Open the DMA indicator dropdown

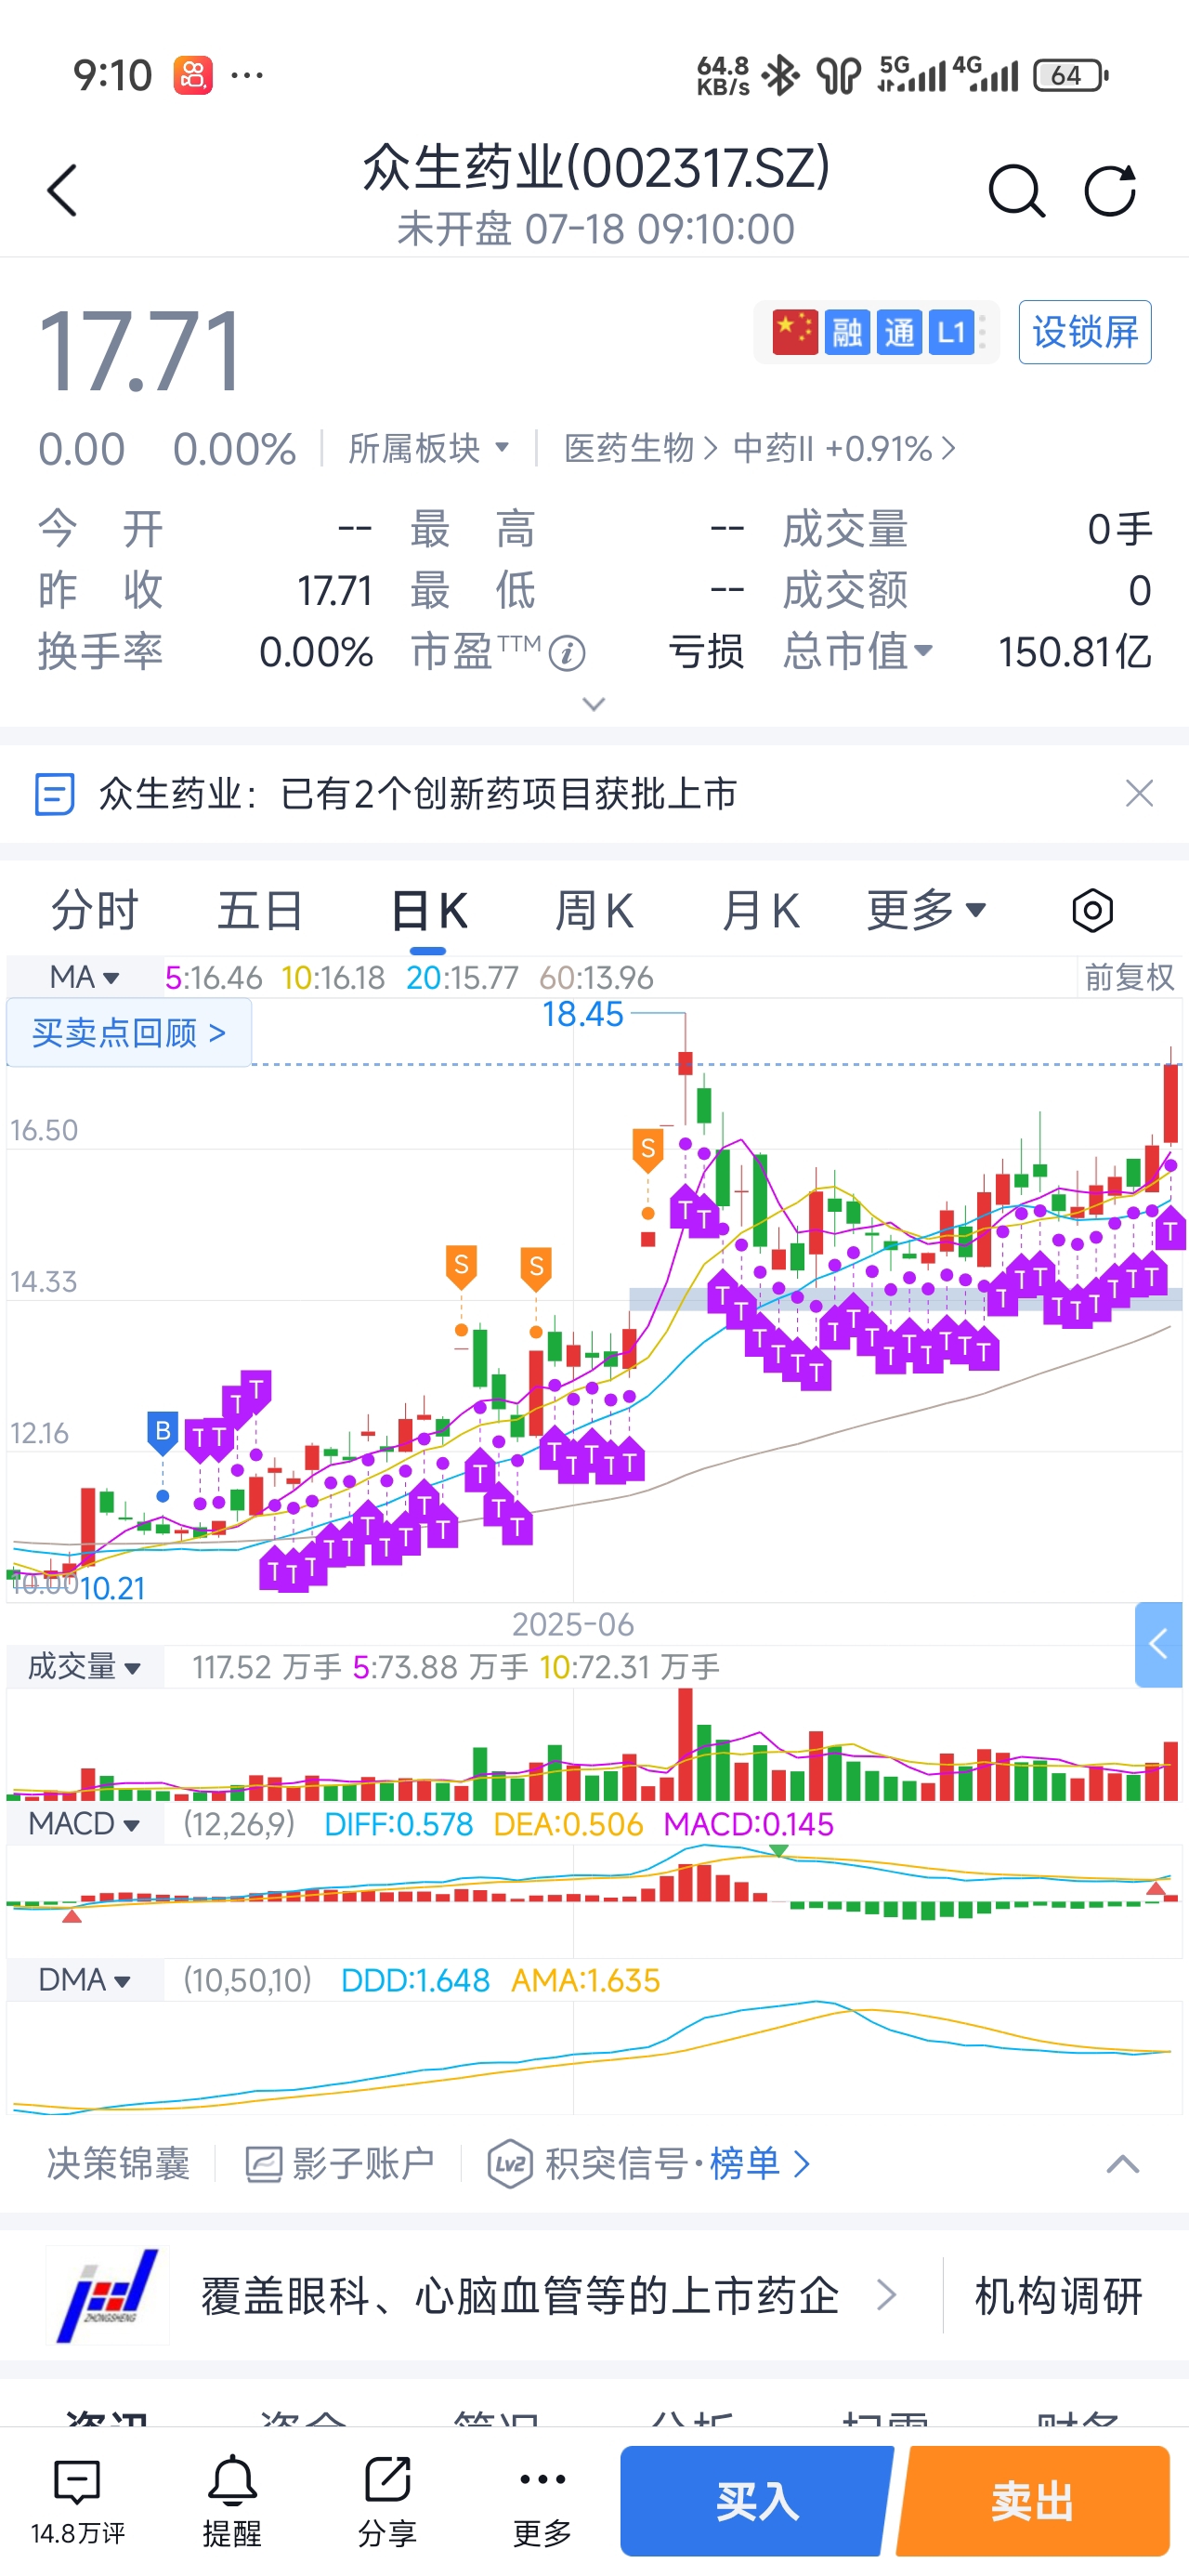point(85,1980)
